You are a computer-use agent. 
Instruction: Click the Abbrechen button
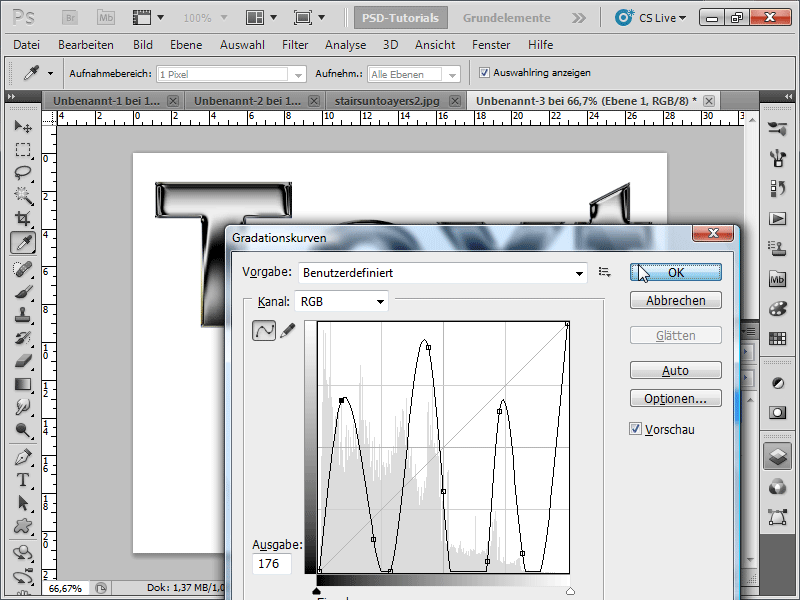pos(676,301)
